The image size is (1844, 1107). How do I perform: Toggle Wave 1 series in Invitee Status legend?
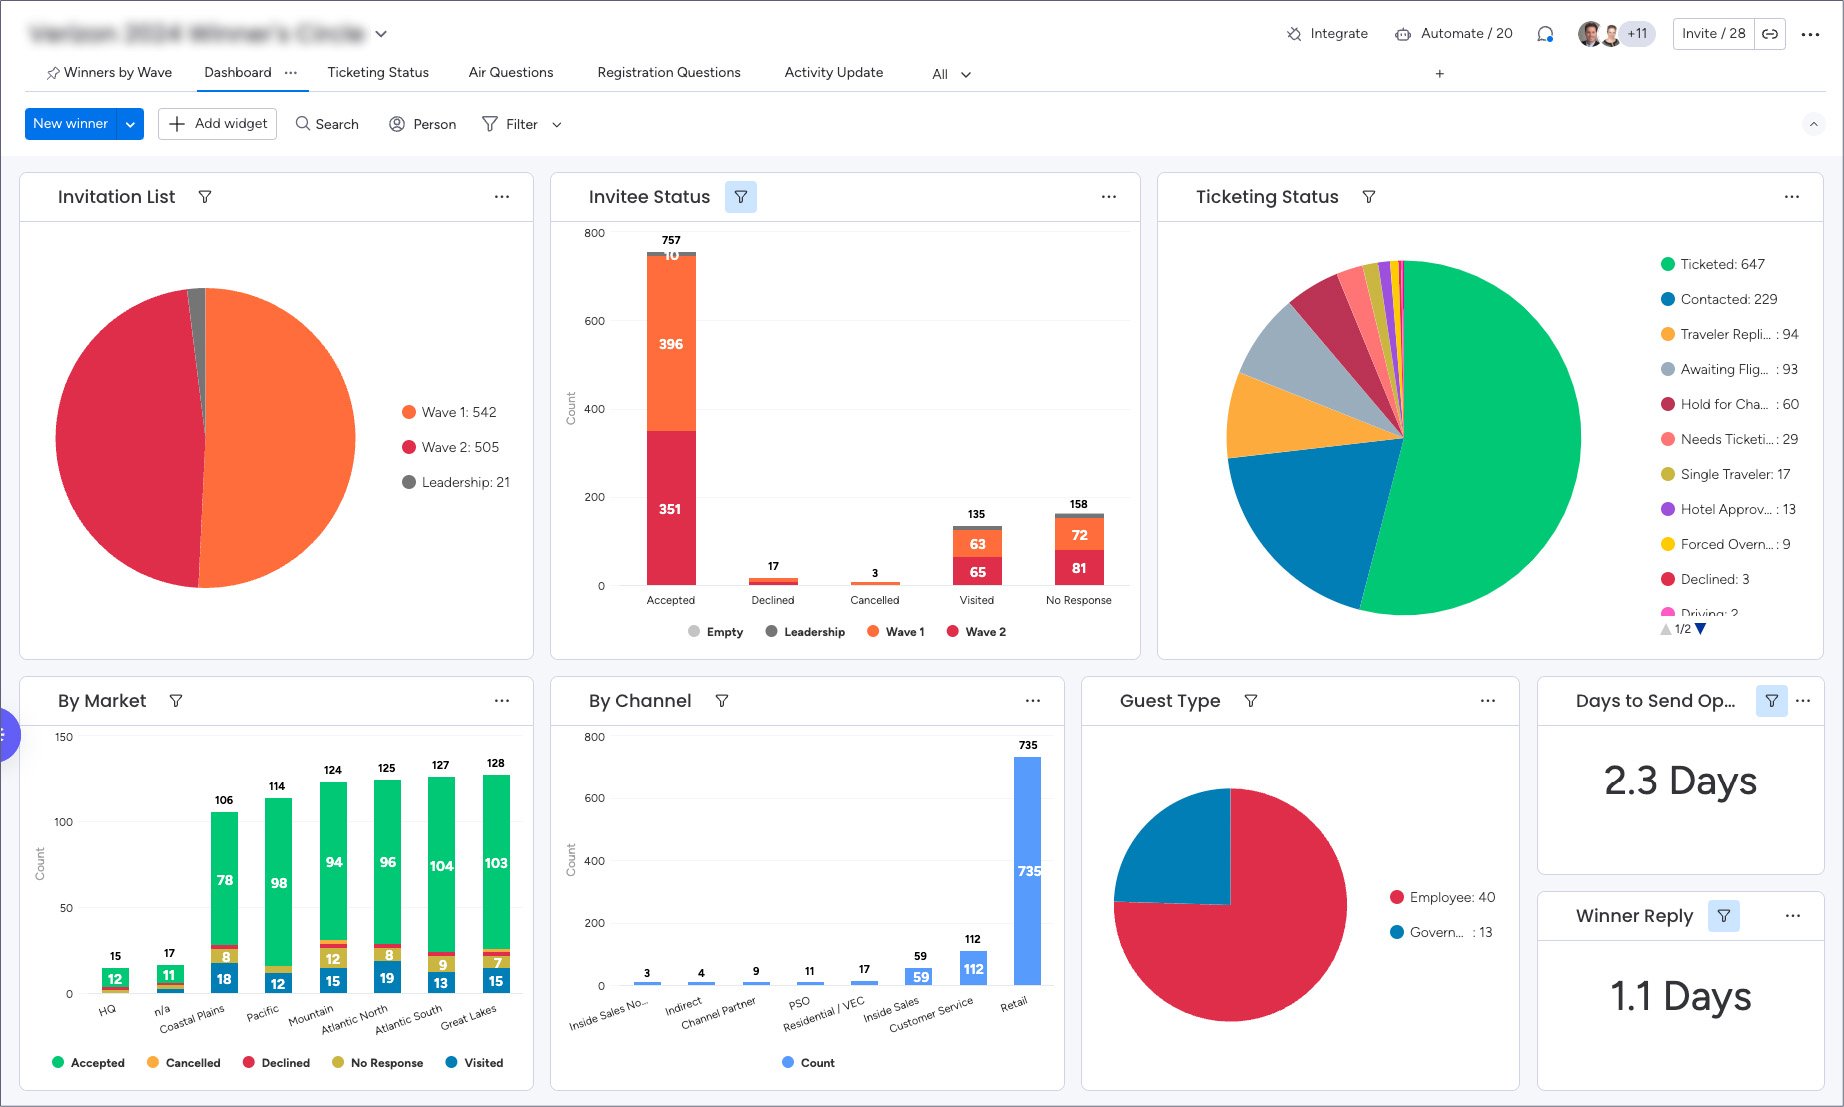coord(895,632)
